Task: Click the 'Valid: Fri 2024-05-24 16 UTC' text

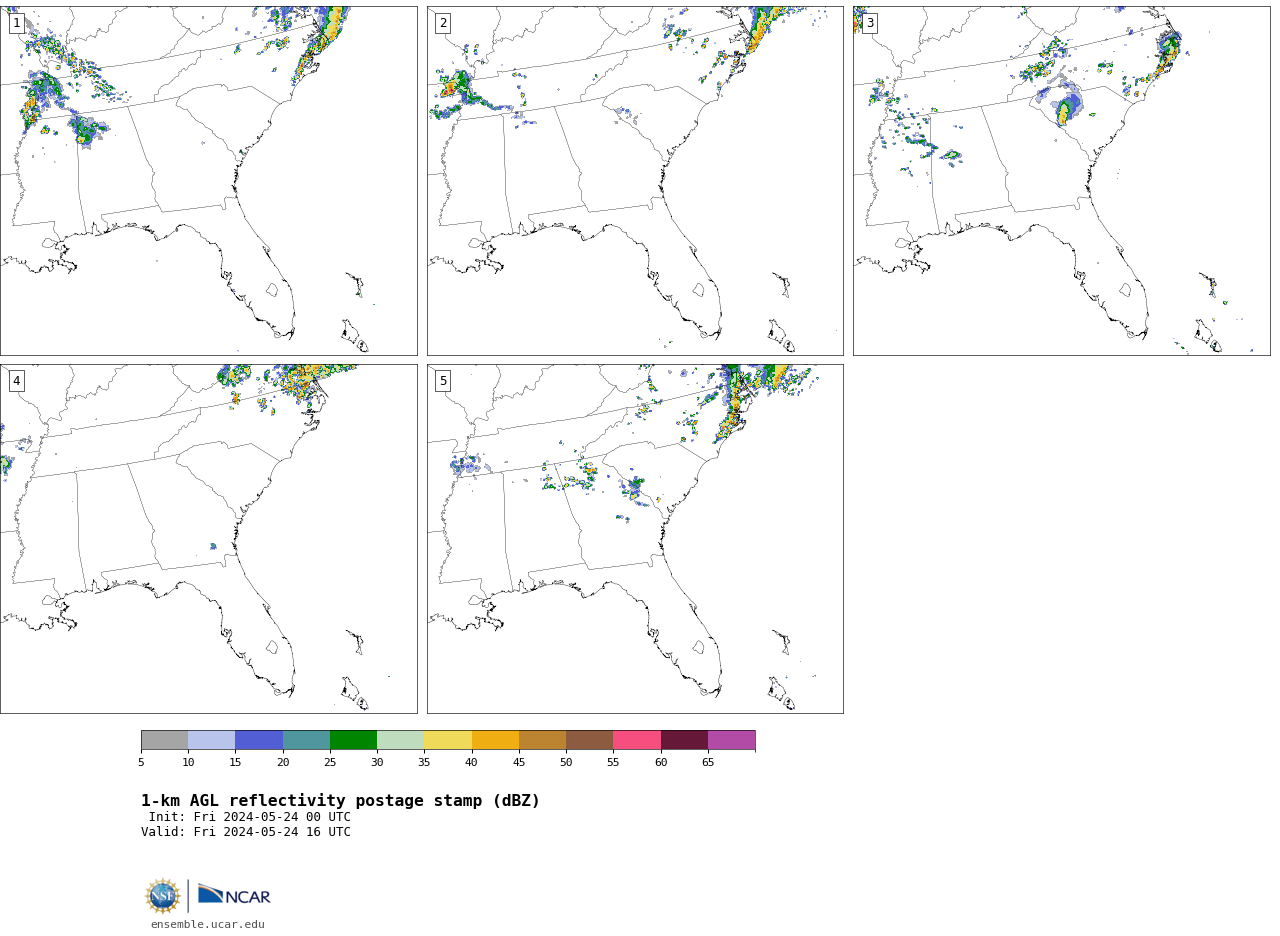Action: point(246,832)
